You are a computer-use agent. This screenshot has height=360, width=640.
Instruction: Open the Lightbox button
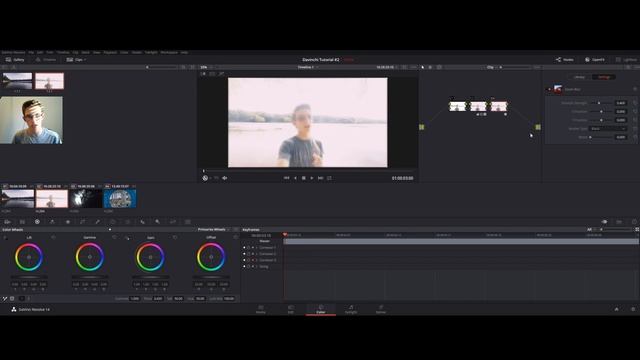tap(627, 60)
